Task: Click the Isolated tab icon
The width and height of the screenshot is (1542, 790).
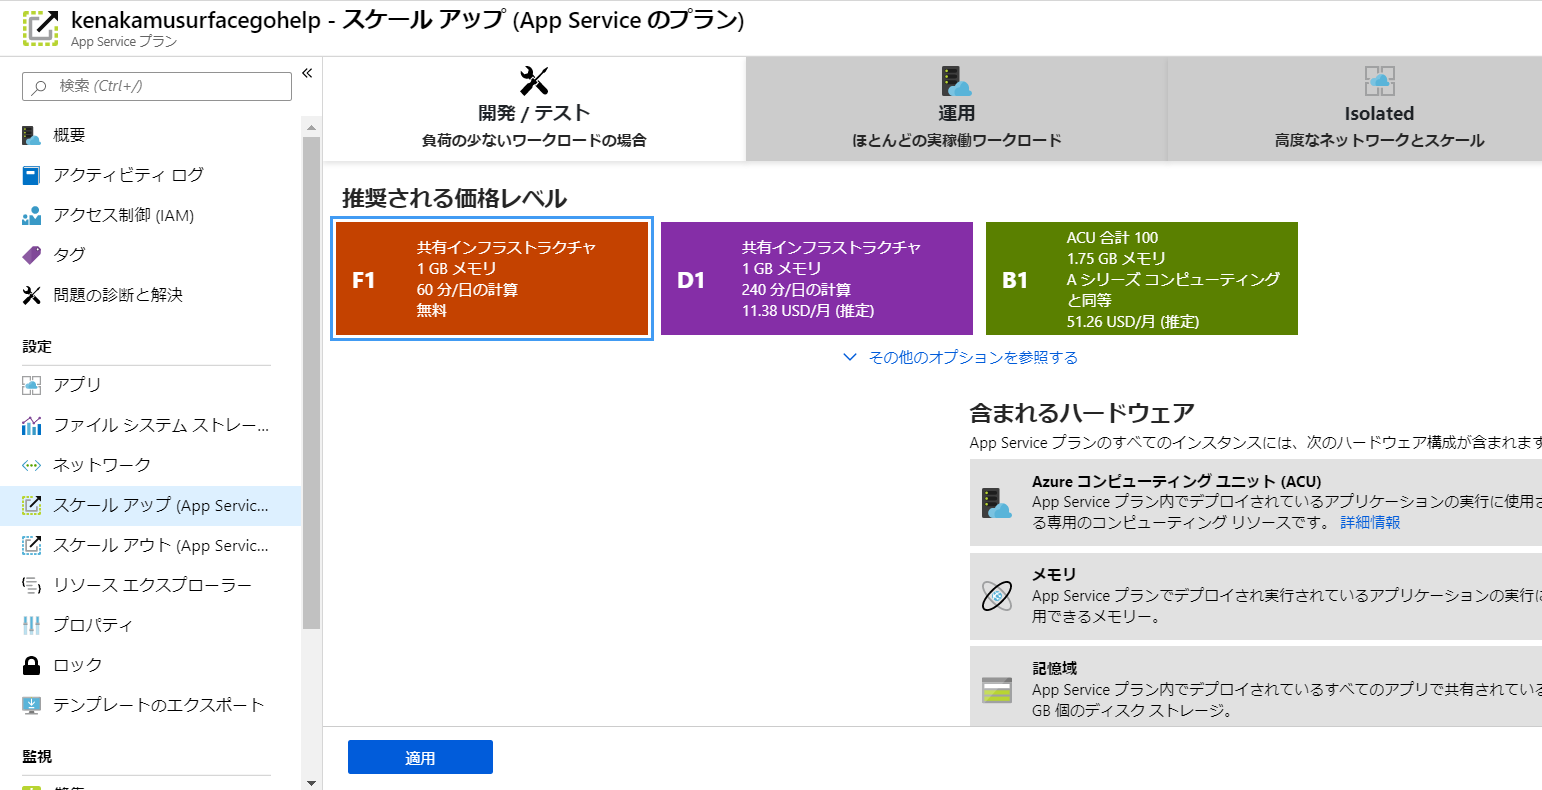Action: pyautogui.click(x=1379, y=80)
